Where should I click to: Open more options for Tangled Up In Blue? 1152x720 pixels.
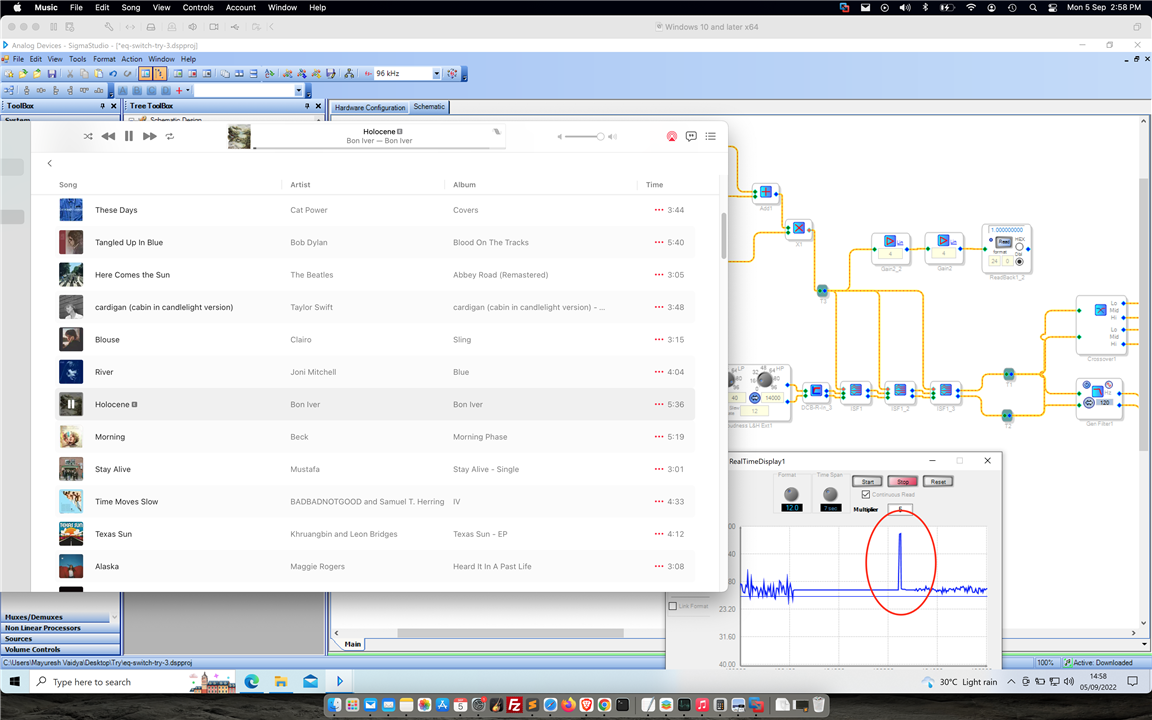coord(658,242)
